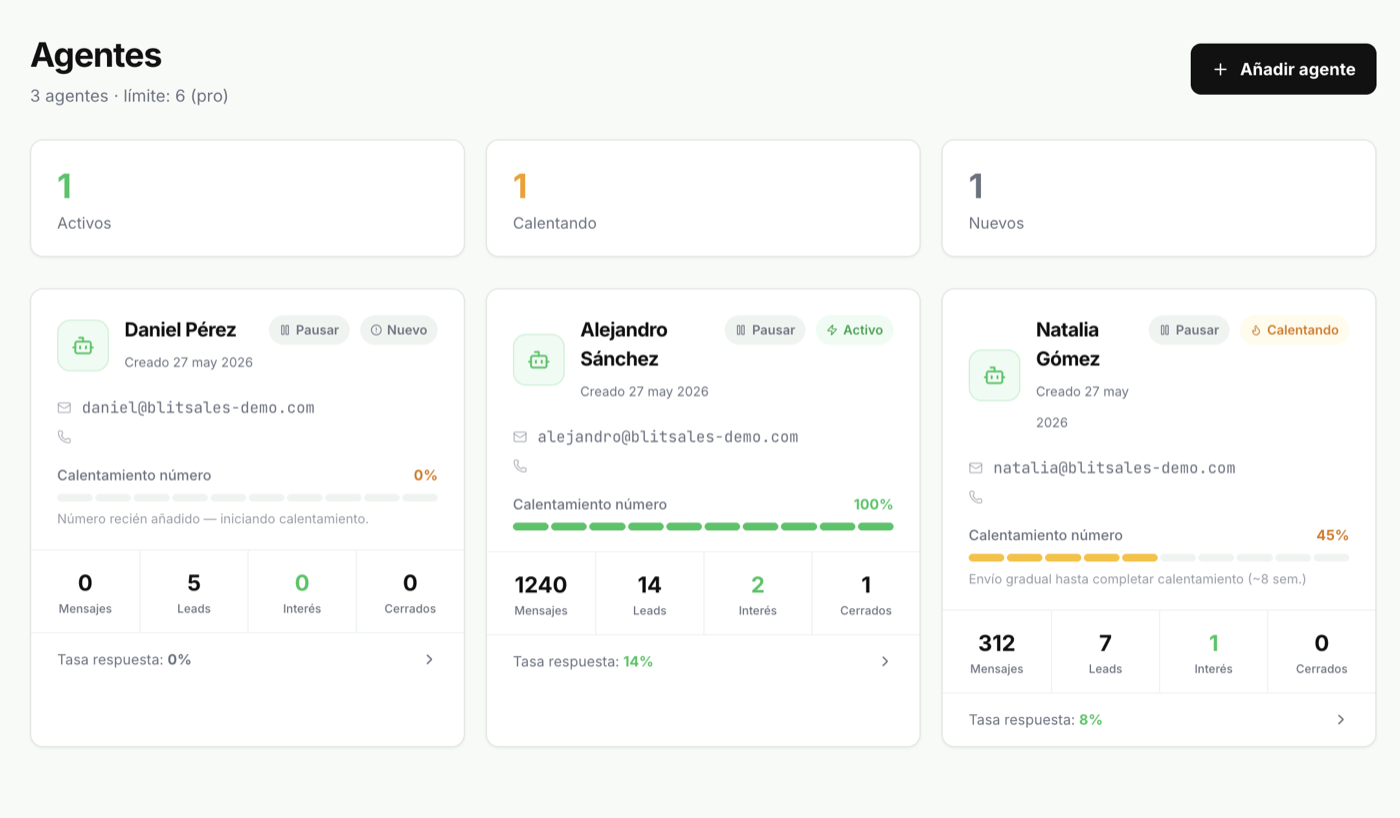Click the 'Envío gradual hasta completar calentamiento' note
1400x818 pixels.
pos(1138,579)
